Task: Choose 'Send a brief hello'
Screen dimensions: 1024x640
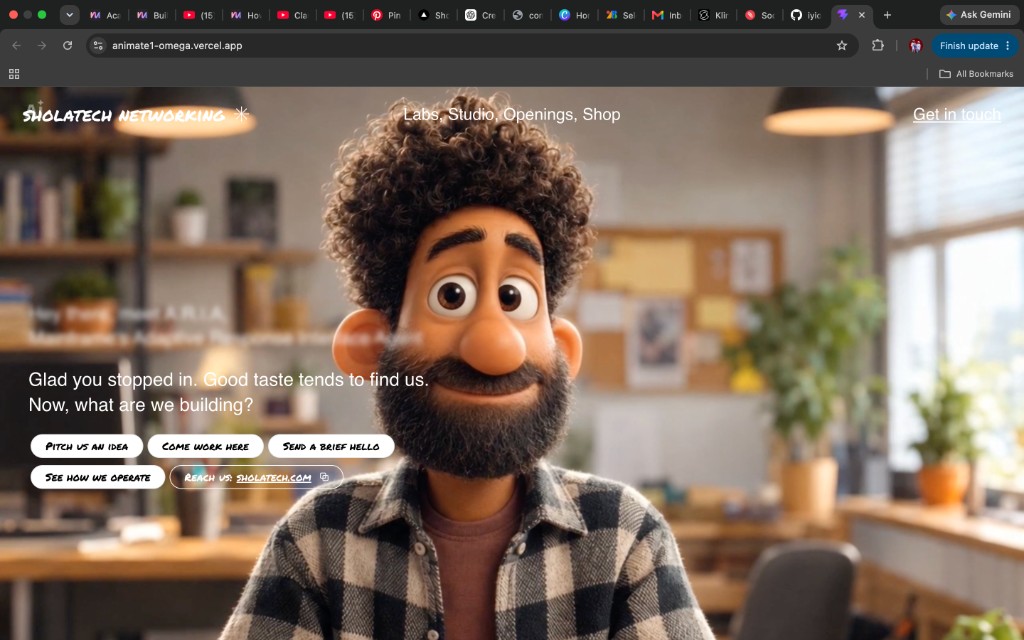Action: click(331, 447)
